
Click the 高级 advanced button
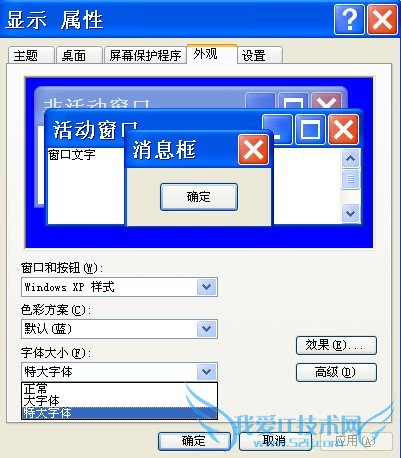[x=336, y=372]
